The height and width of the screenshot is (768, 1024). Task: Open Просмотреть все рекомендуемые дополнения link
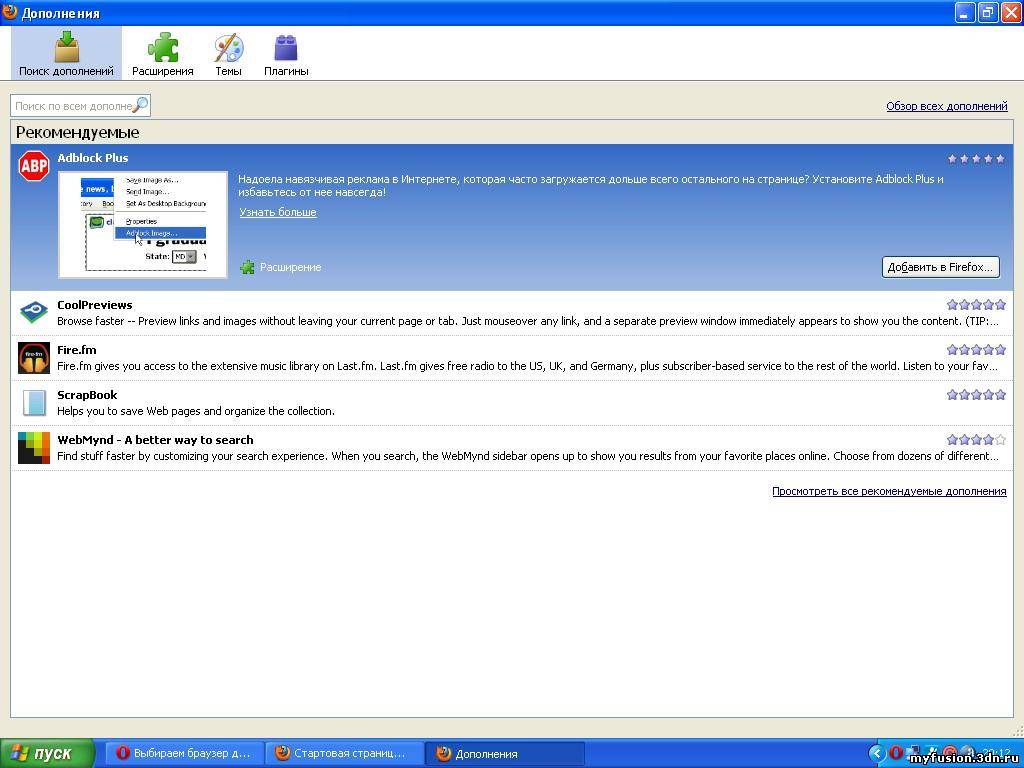[x=889, y=491]
